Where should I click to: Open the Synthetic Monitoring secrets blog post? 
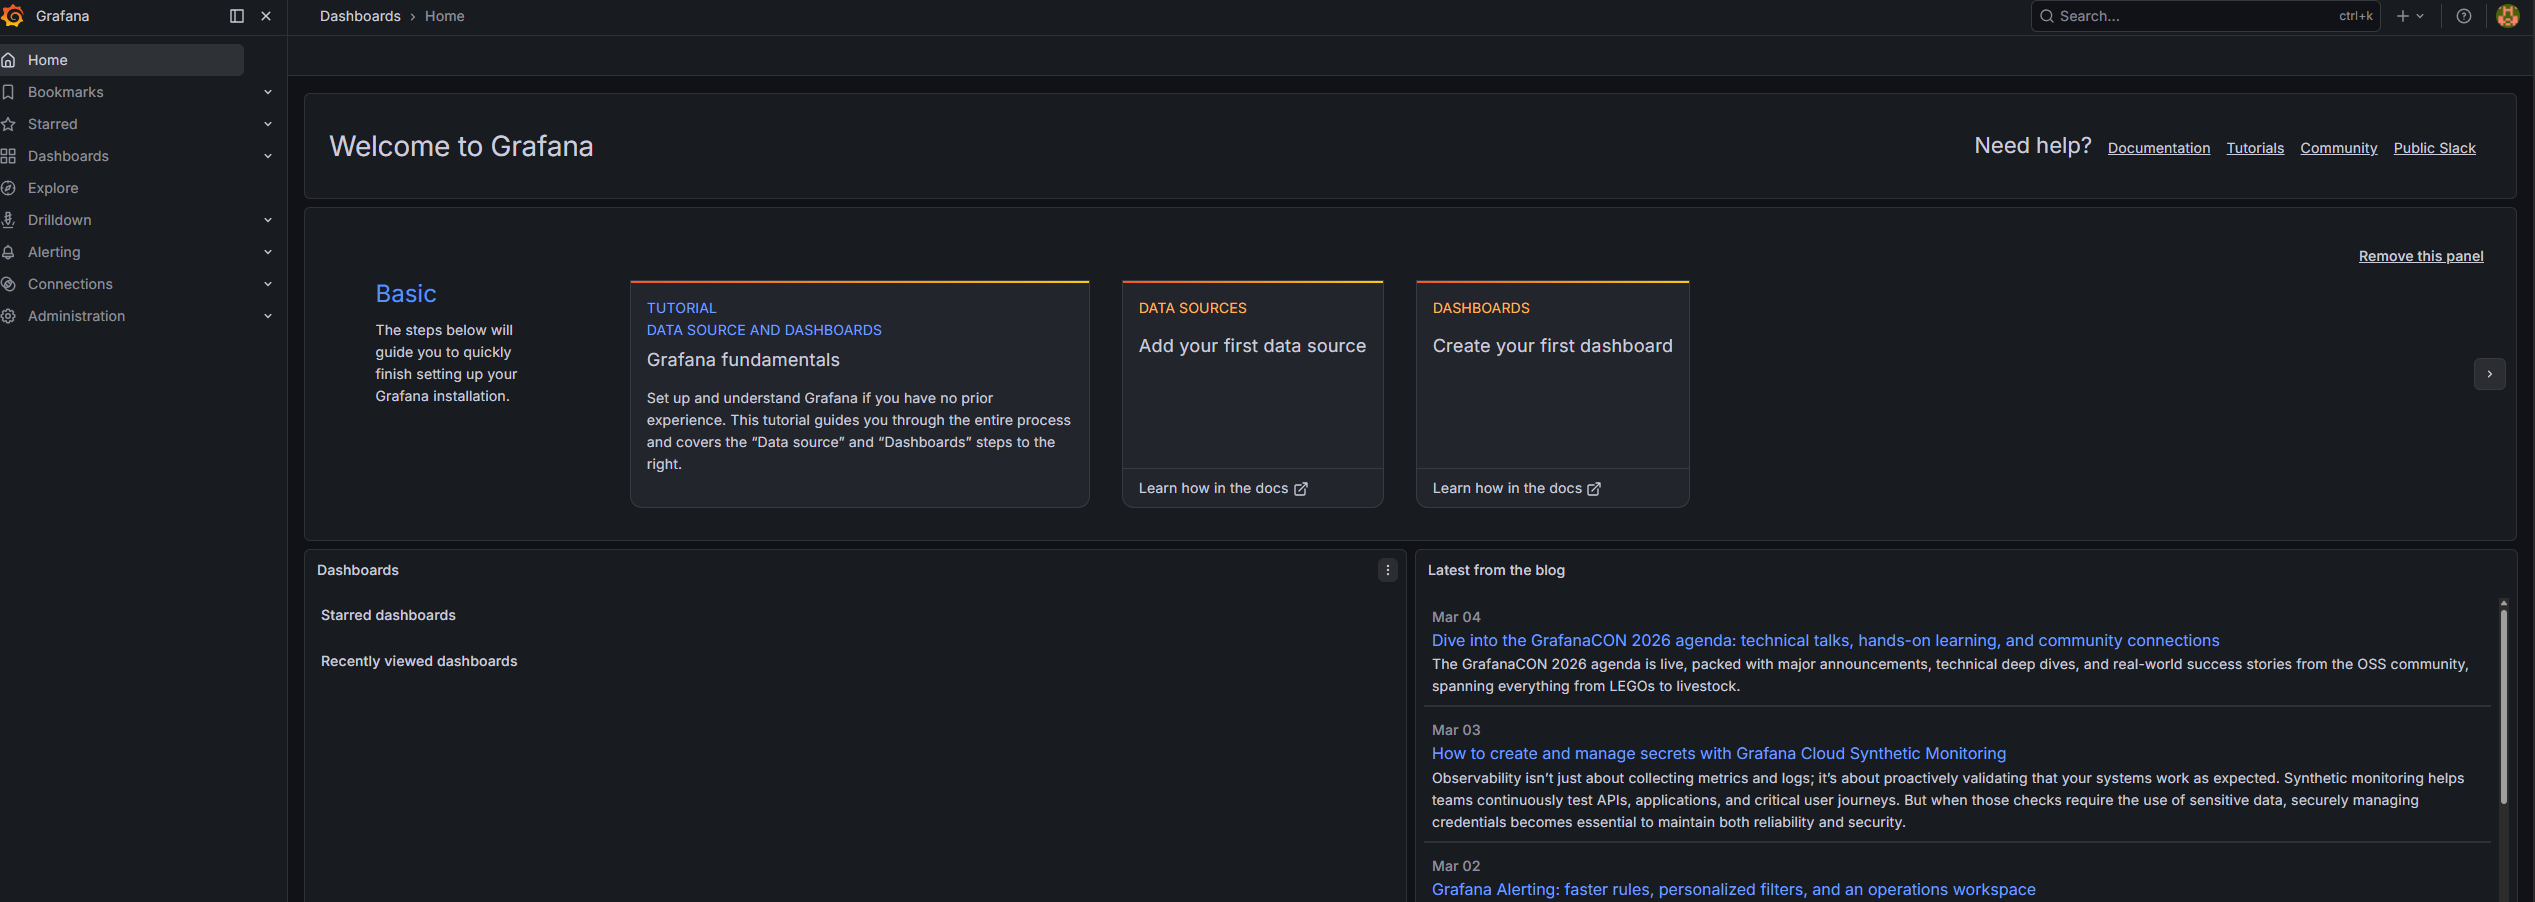click(x=1719, y=754)
